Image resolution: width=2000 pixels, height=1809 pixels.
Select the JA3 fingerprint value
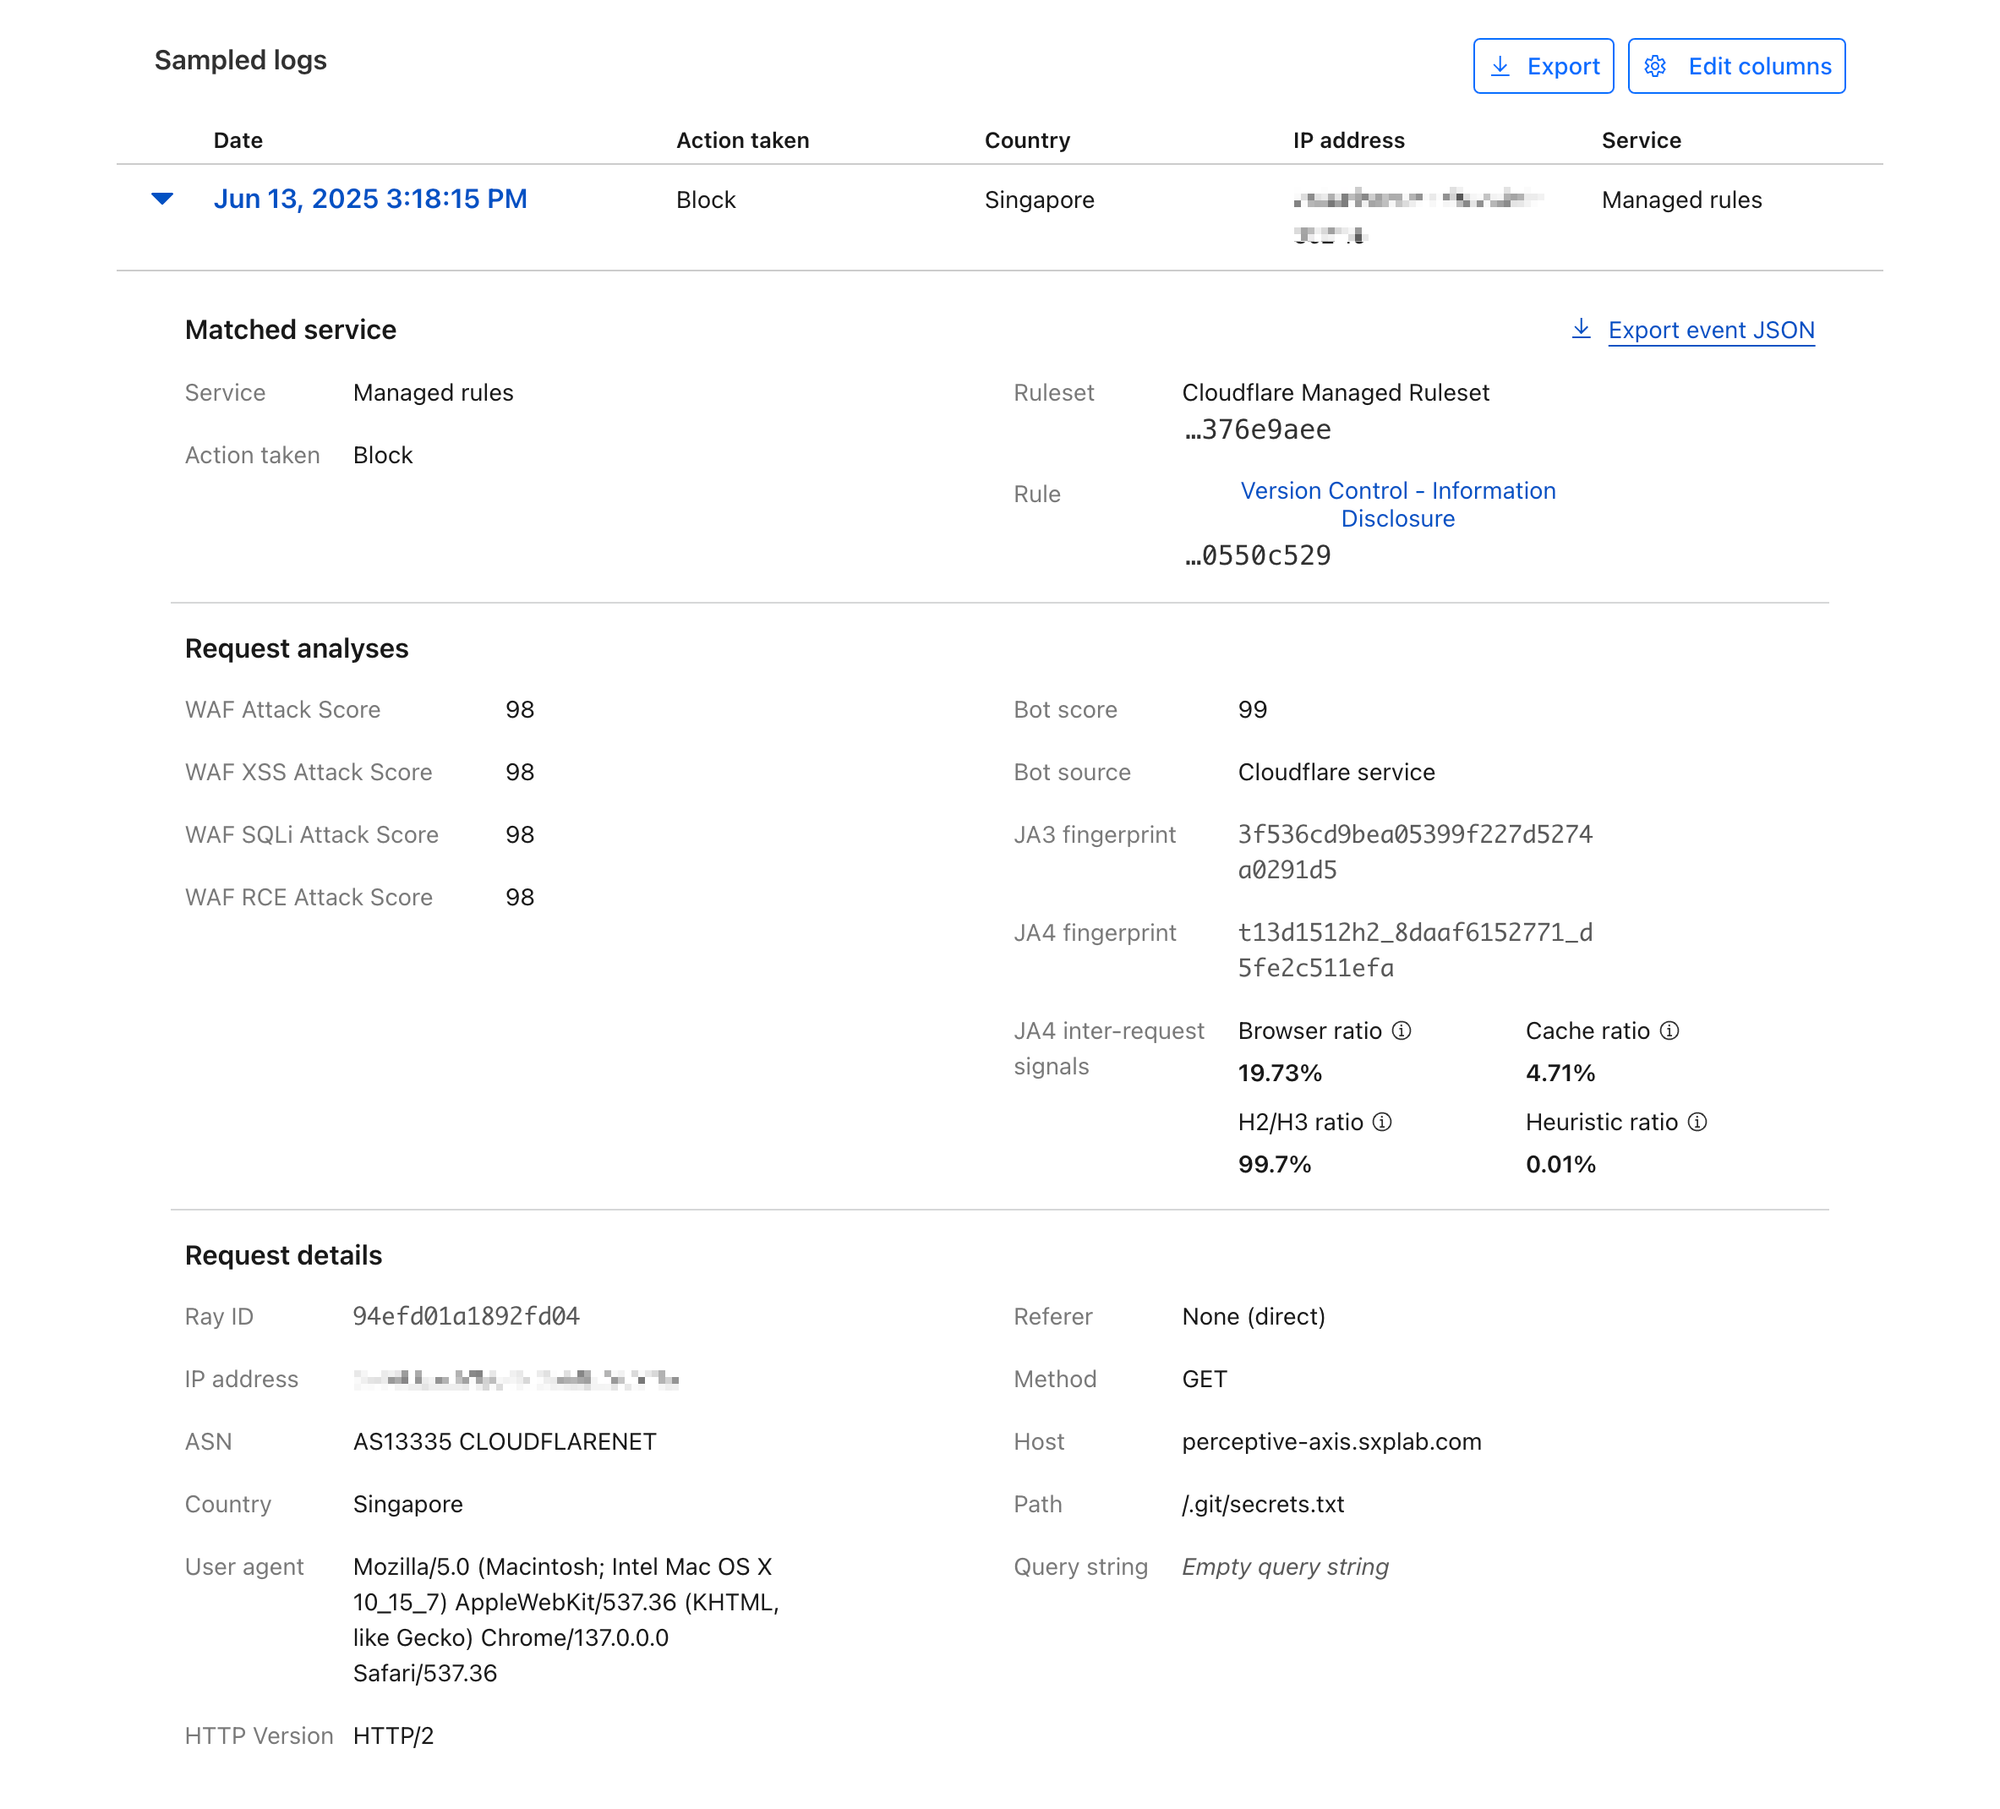tap(1415, 852)
